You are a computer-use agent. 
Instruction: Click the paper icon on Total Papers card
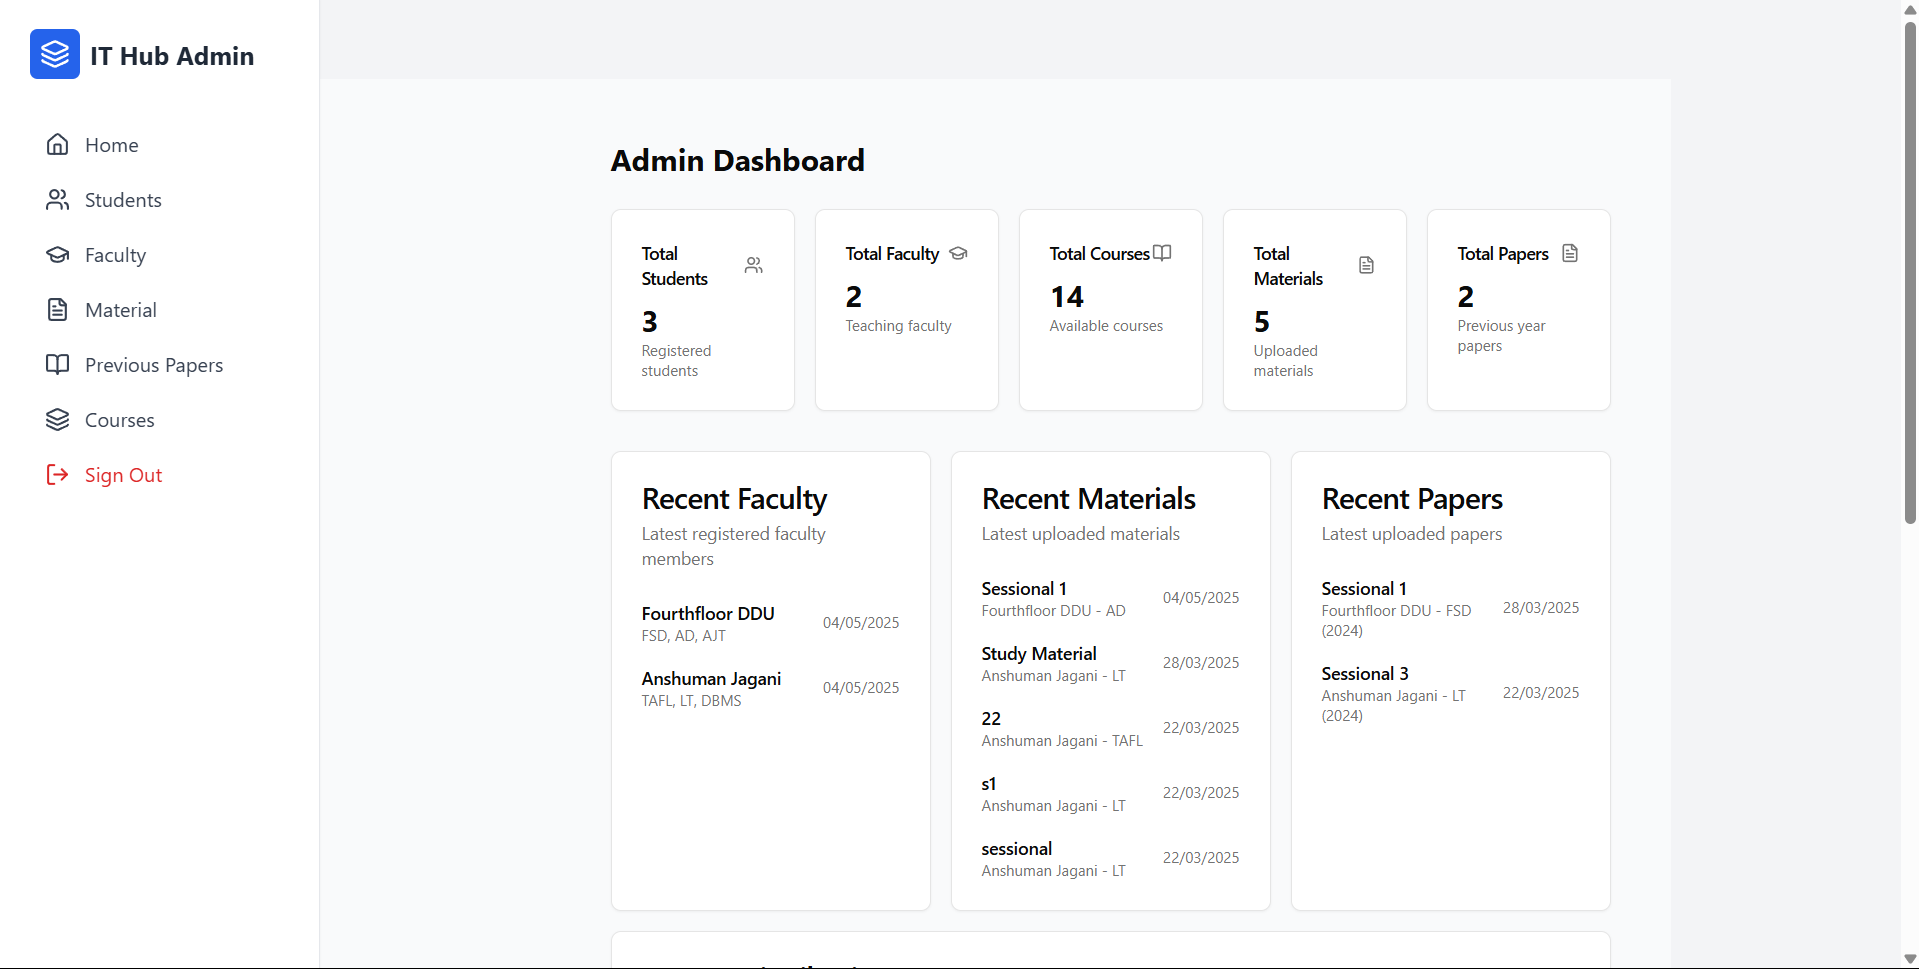click(x=1570, y=253)
